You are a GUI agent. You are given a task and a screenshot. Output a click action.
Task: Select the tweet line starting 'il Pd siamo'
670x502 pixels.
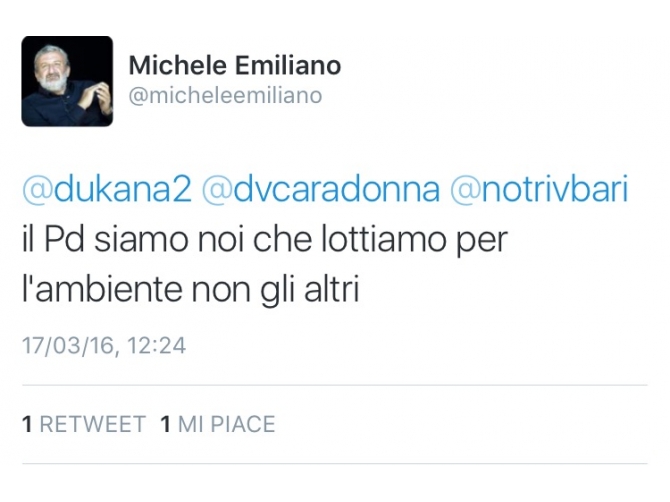(x=264, y=240)
